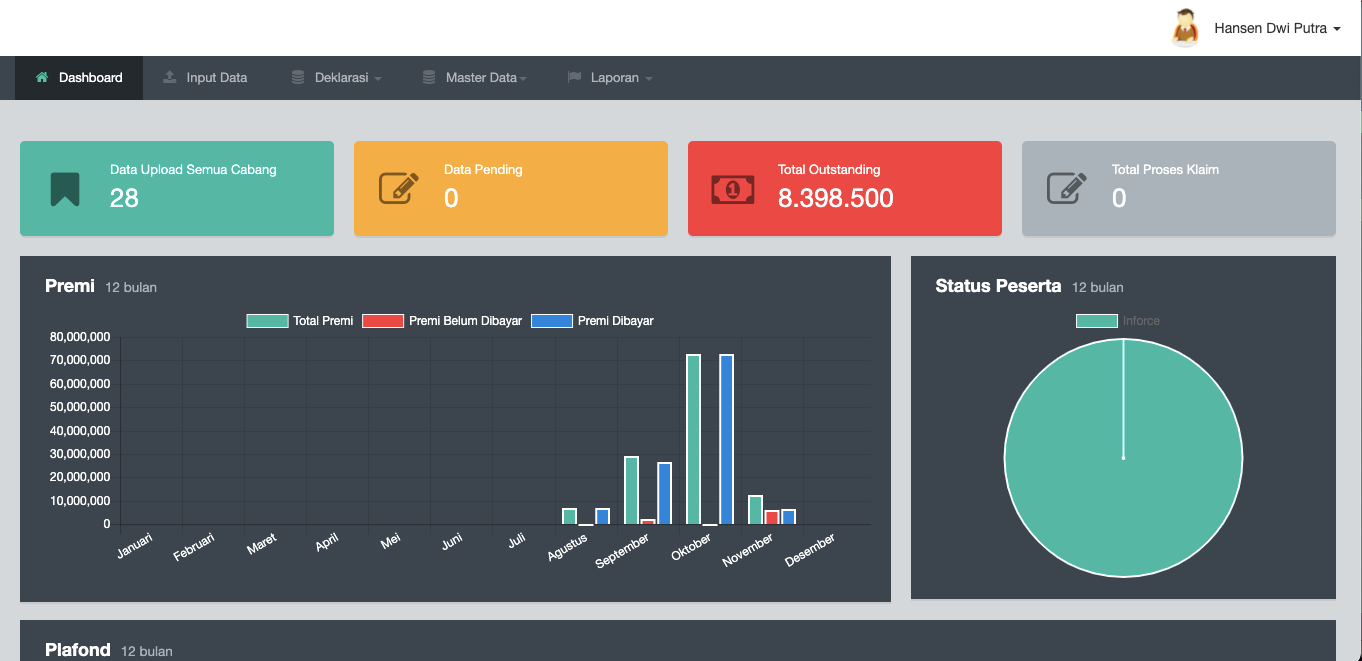Click the flag icon beside Laporan
Viewport: 1362px width, 661px height.
pos(574,78)
